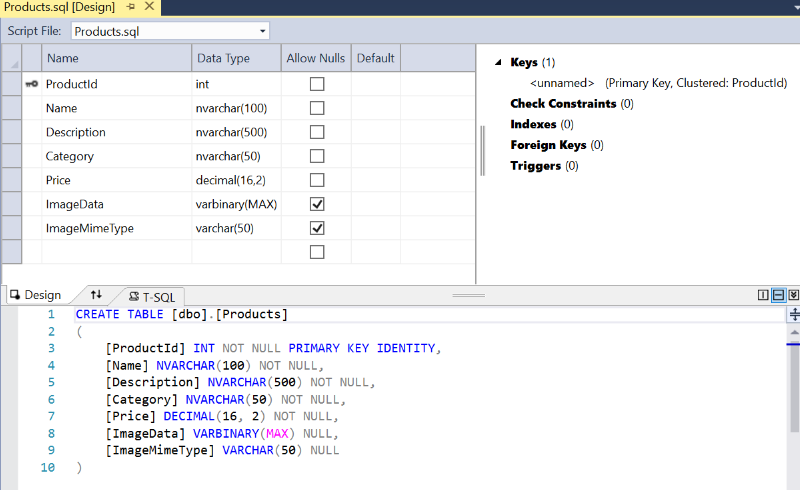Toggle Allow Nulls for Name column
The height and width of the screenshot is (490, 800).
click(x=317, y=108)
